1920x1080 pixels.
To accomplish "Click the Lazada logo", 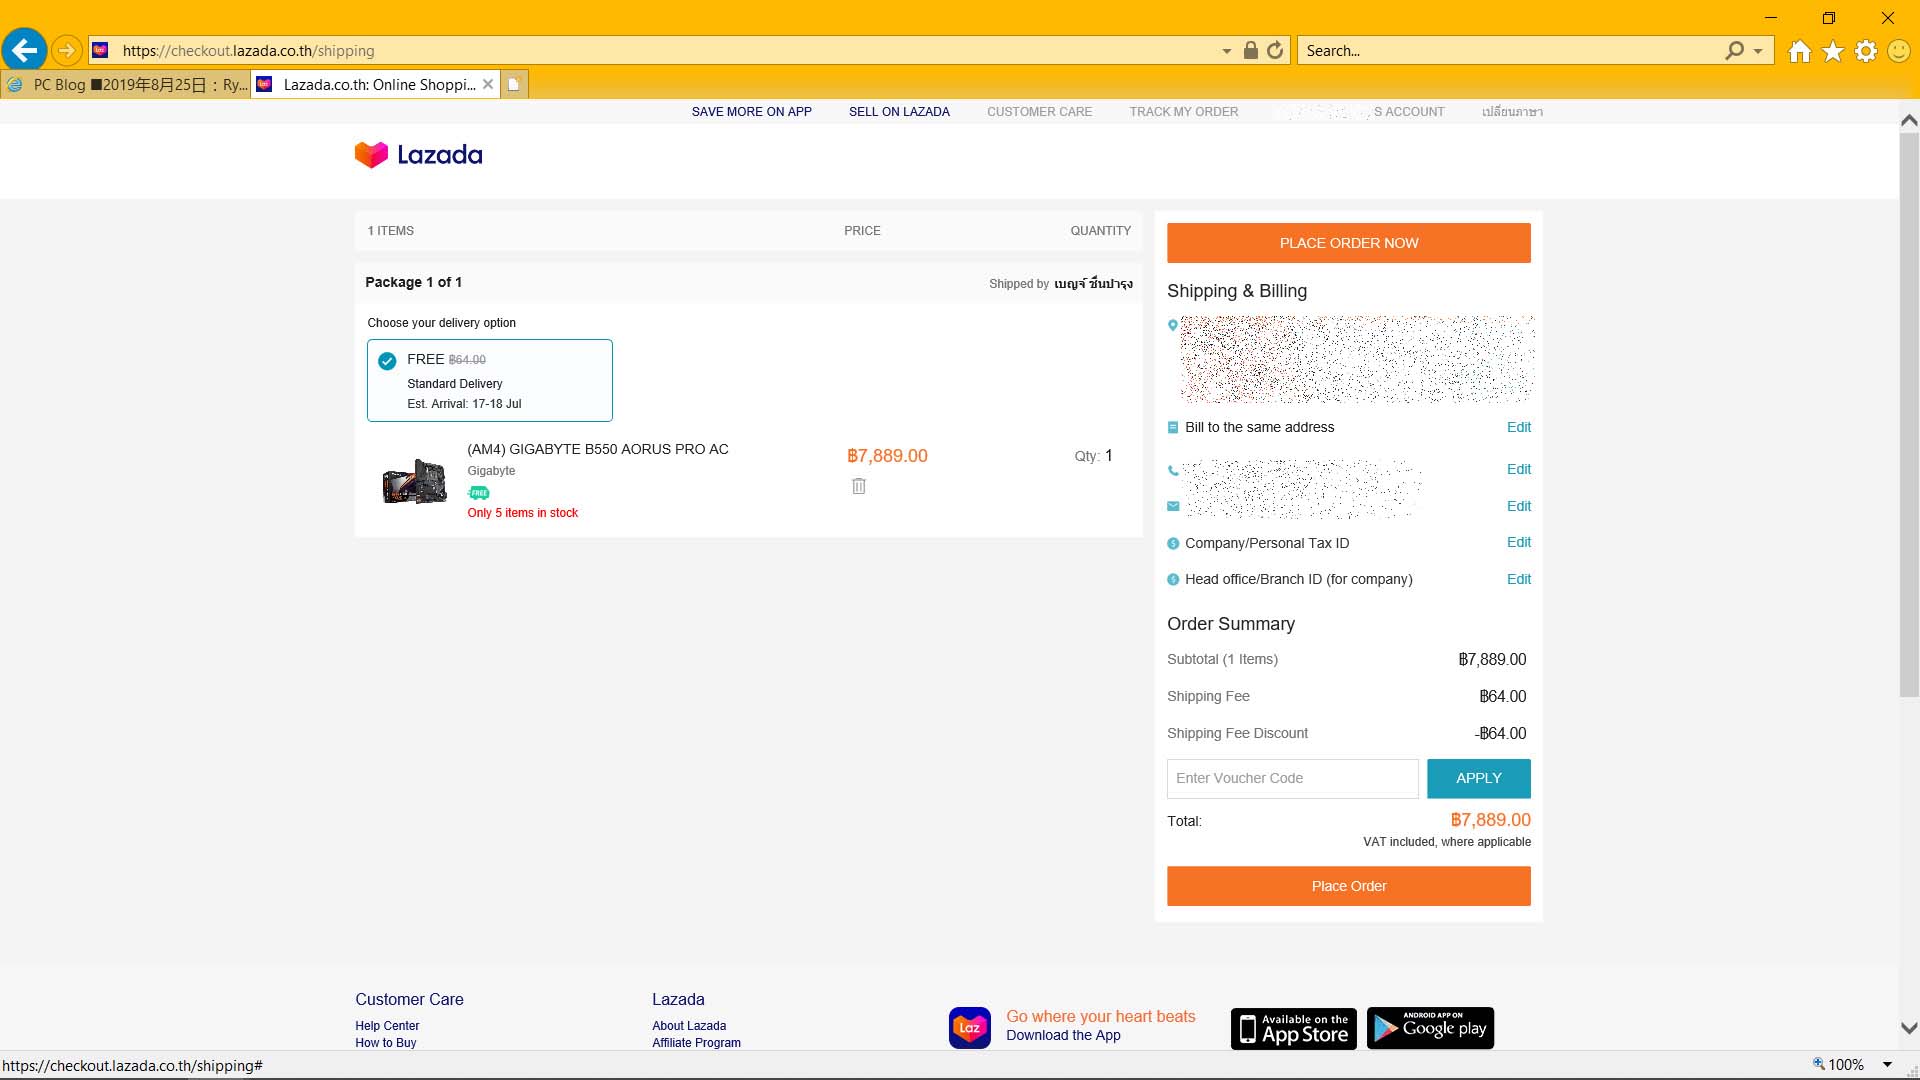I will tap(418, 155).
